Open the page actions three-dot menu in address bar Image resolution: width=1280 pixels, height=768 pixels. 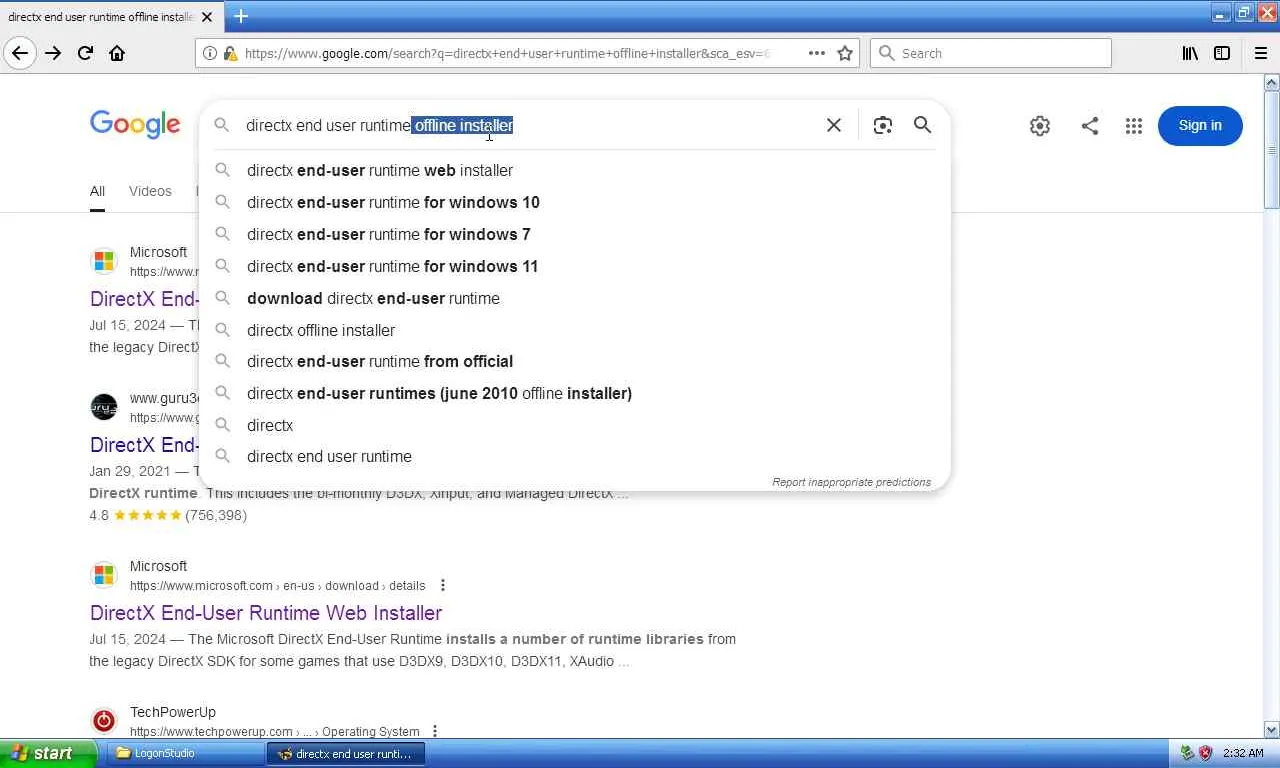click(817, 53)
